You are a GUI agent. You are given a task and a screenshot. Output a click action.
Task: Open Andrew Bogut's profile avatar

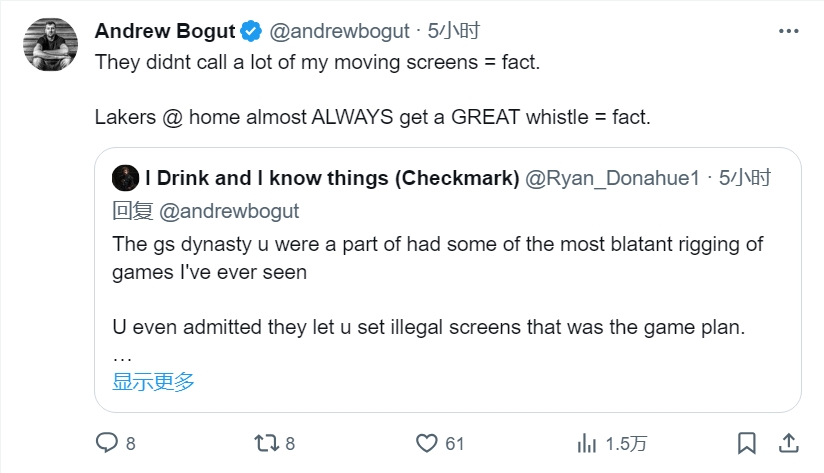[46, 44]
